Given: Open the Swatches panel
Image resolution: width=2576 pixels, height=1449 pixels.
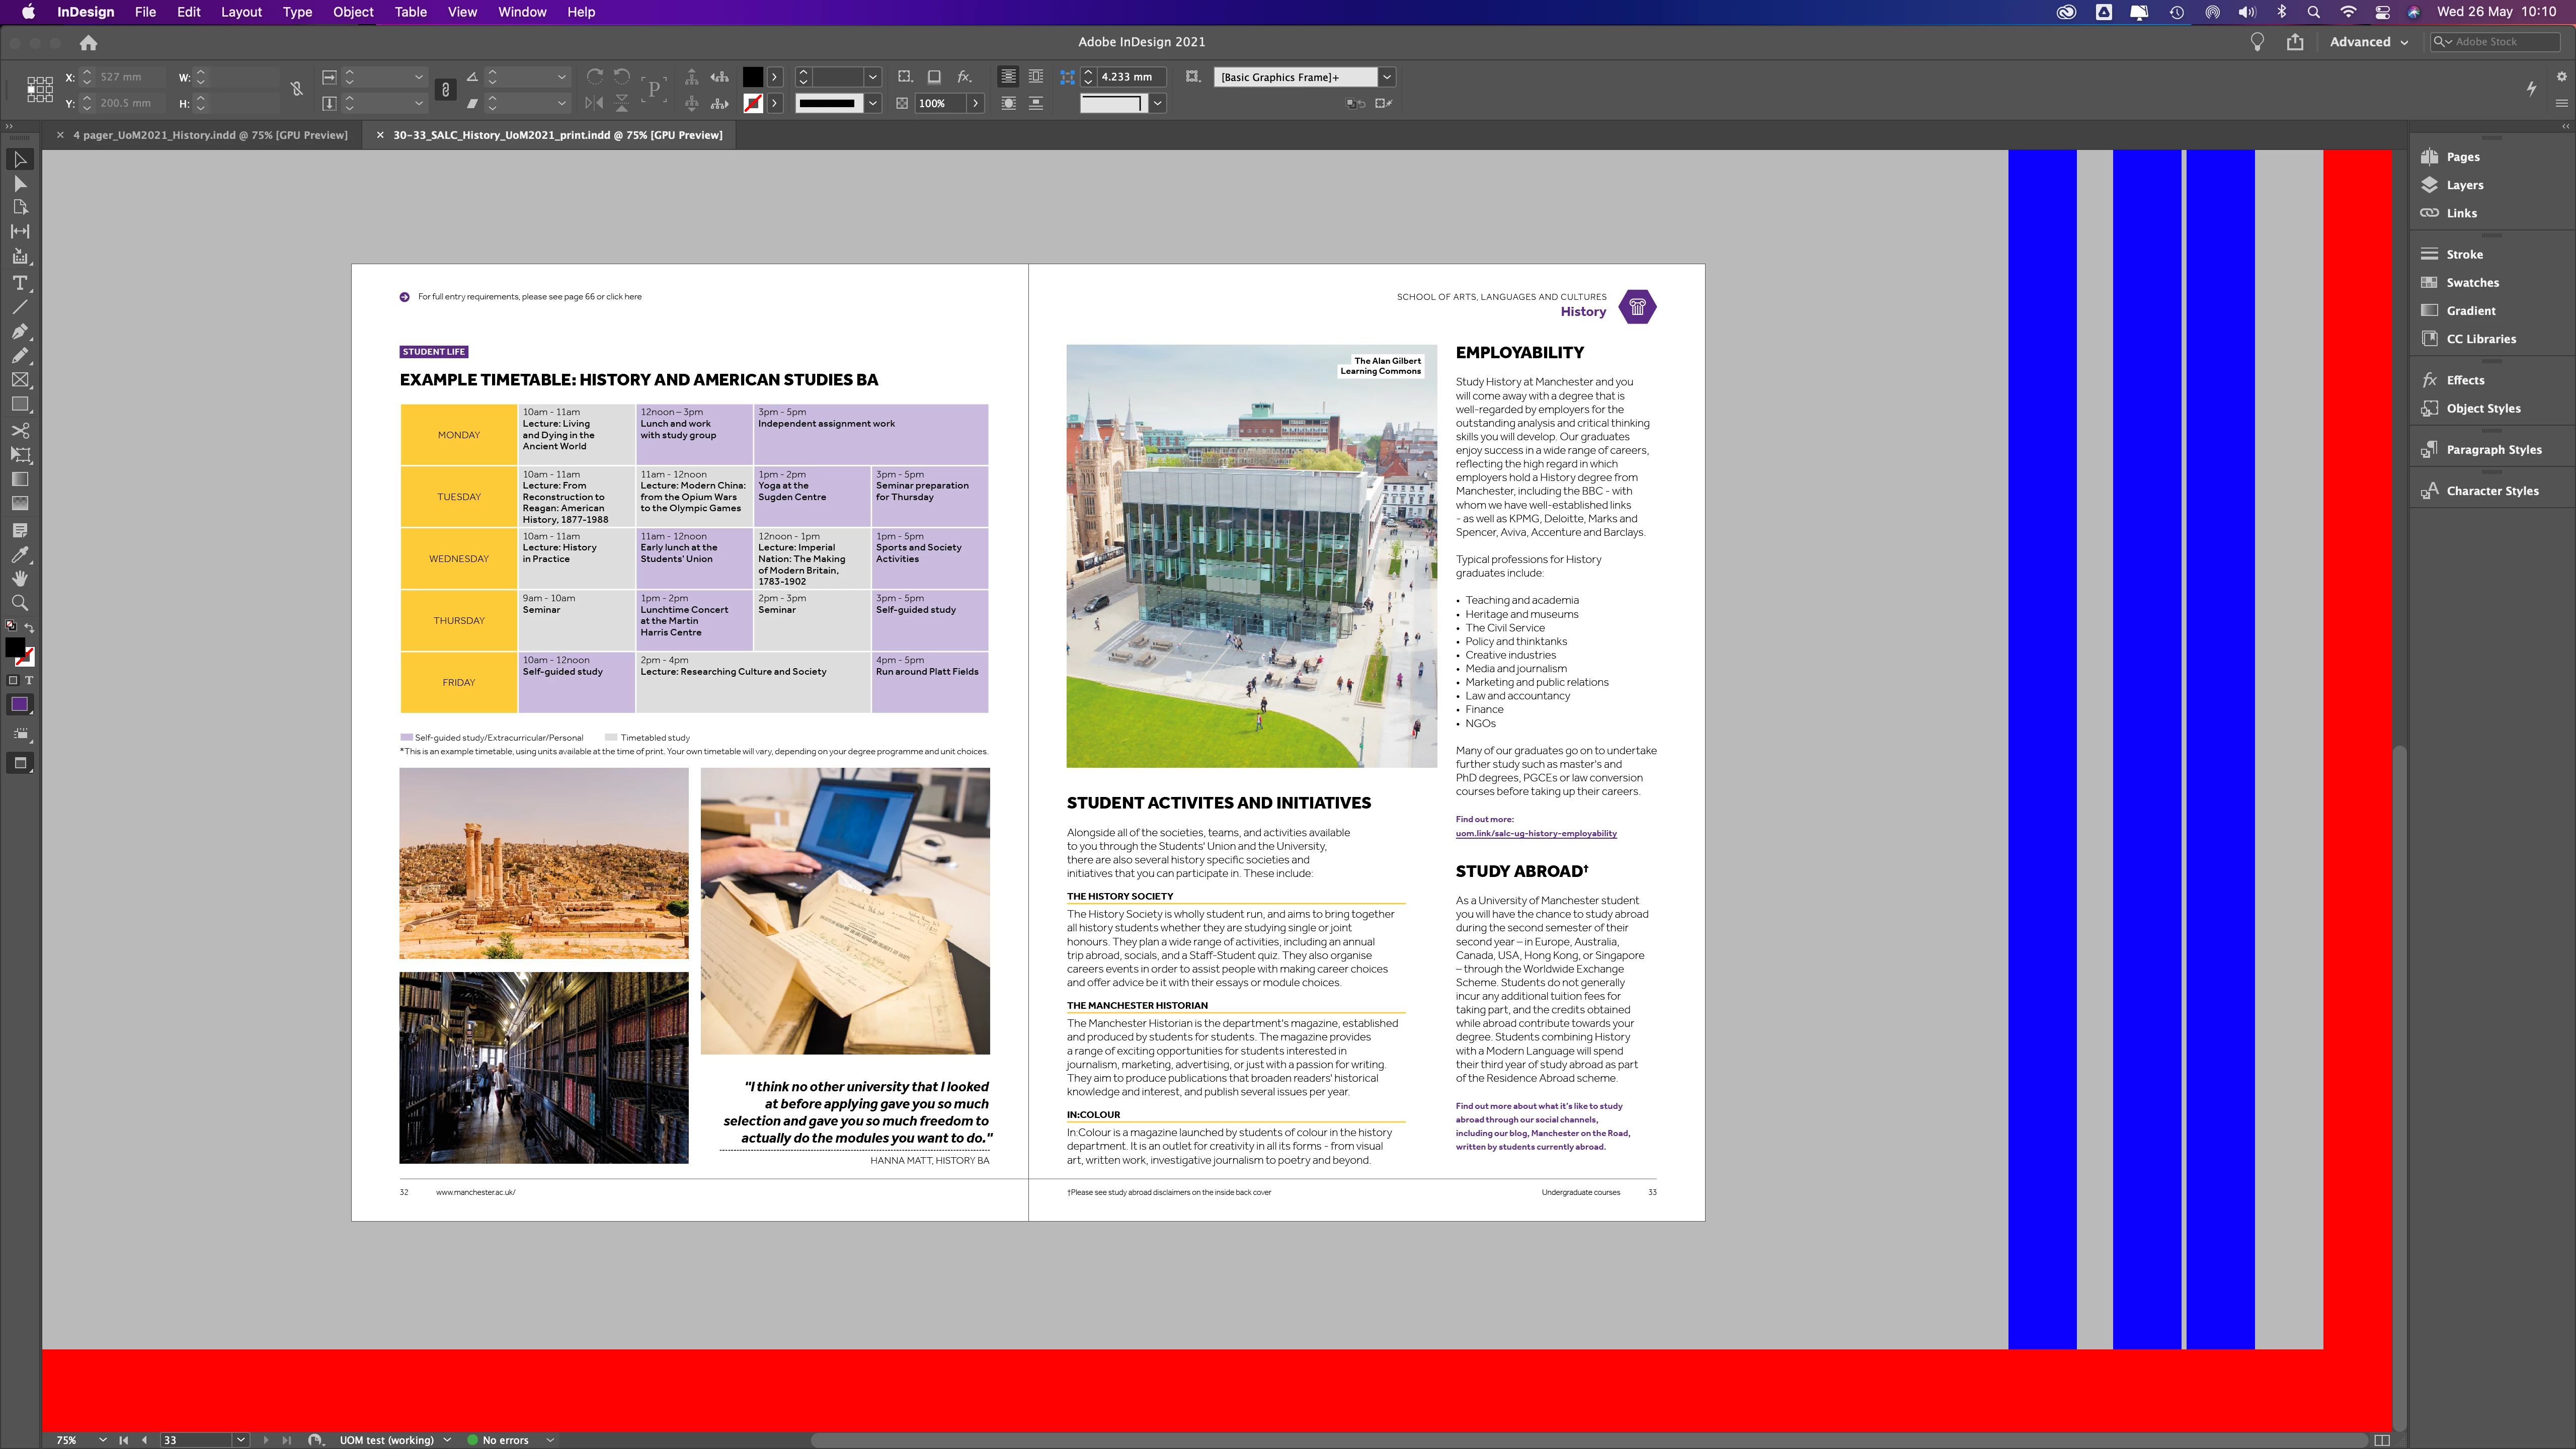Looking at the screenshot, I should (x=2472, y=283).
